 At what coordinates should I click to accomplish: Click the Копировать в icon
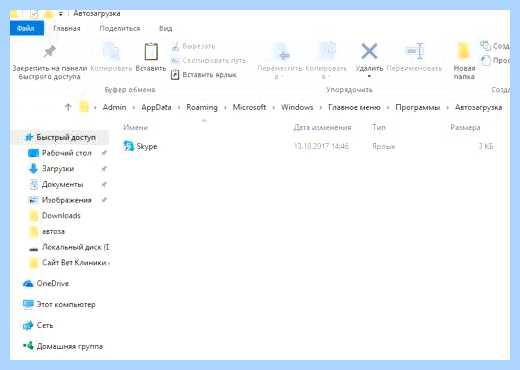point(327,51)
